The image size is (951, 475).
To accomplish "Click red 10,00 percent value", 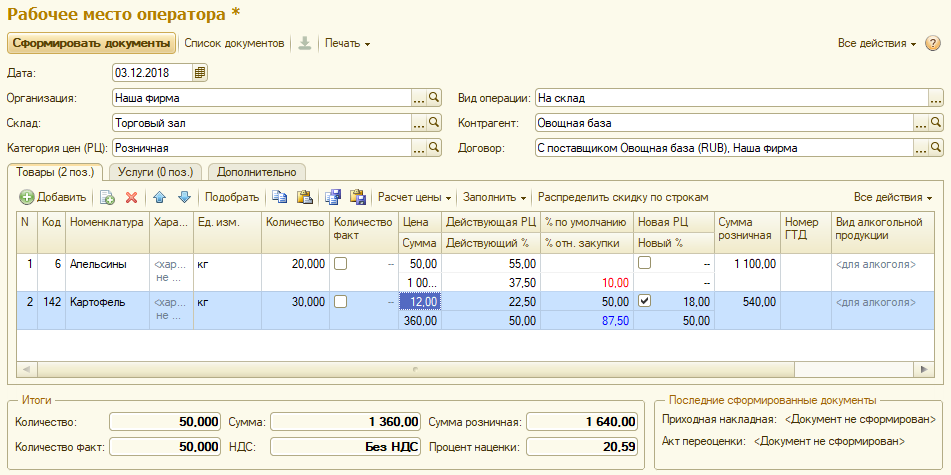I will click(616, 283).
